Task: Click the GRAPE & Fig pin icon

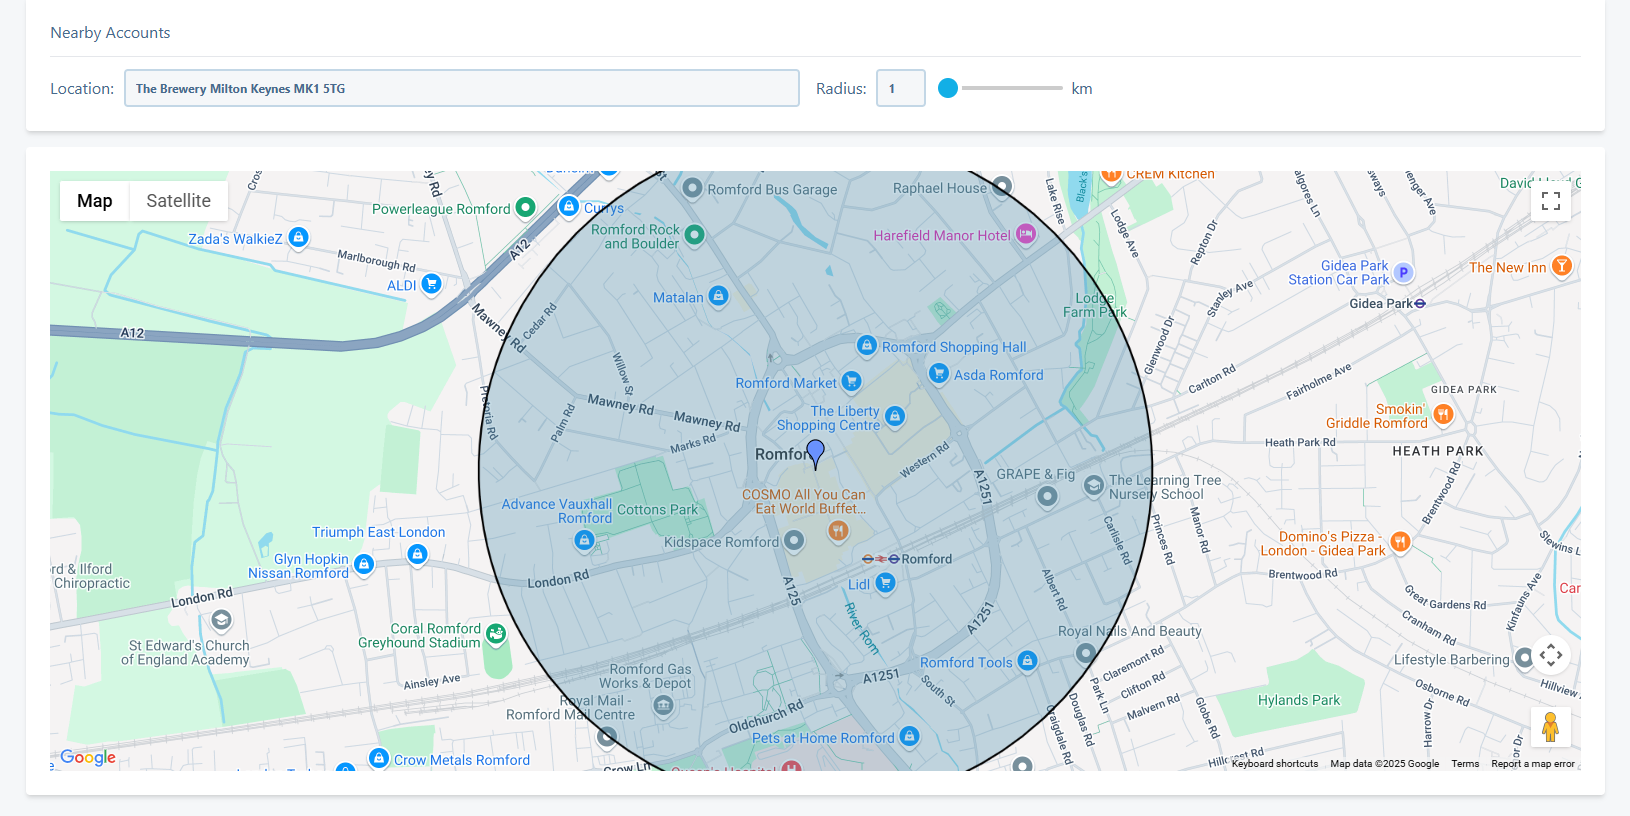Action: click(1047, 495)
